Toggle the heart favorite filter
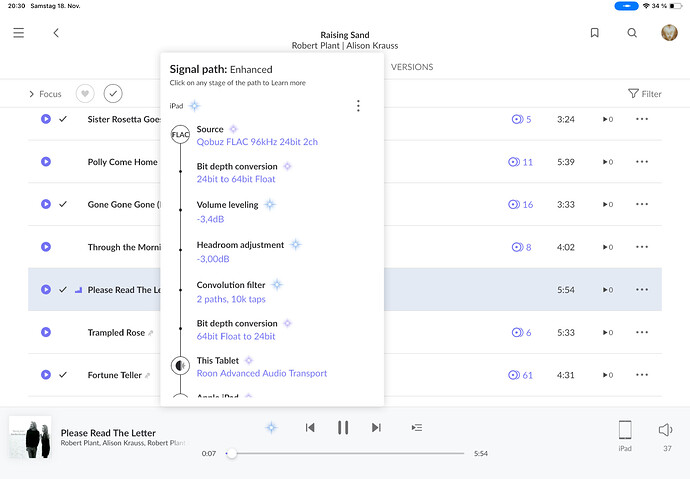This screenshot has width=690, height=479. (x=85, y=94)
